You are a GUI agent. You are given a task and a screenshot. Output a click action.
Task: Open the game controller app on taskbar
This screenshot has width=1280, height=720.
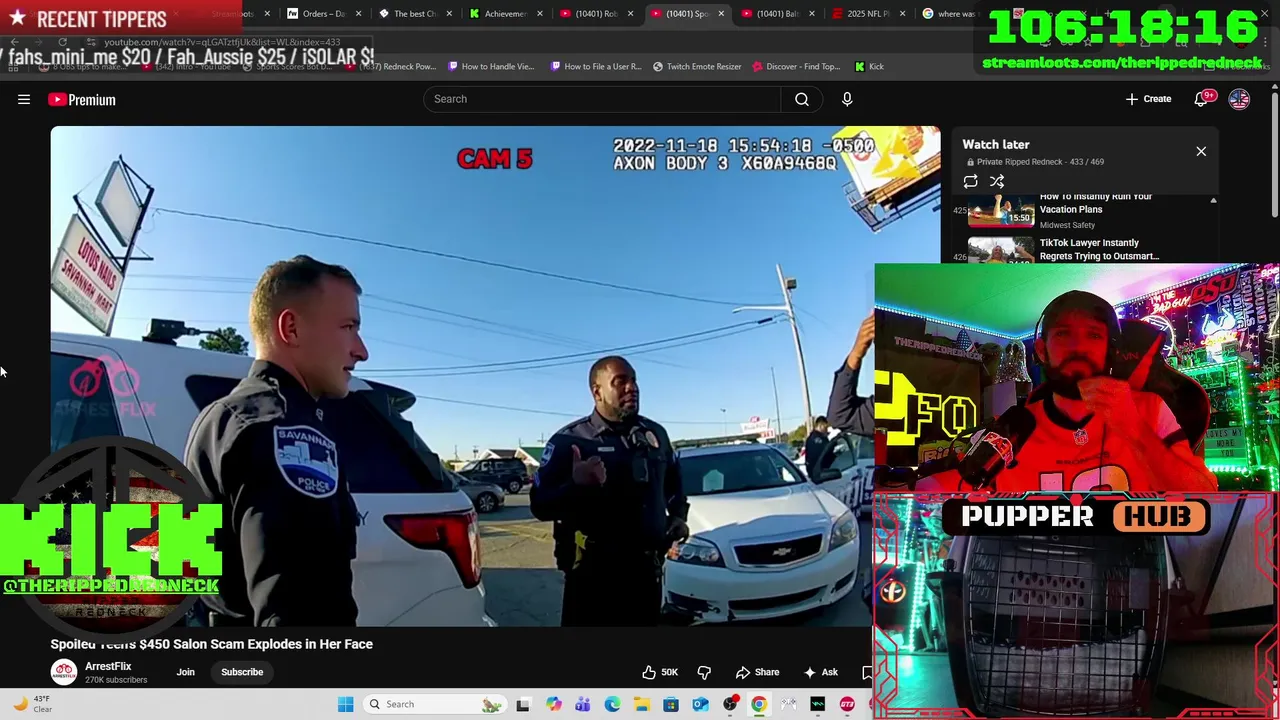click(x=788, y=704)
